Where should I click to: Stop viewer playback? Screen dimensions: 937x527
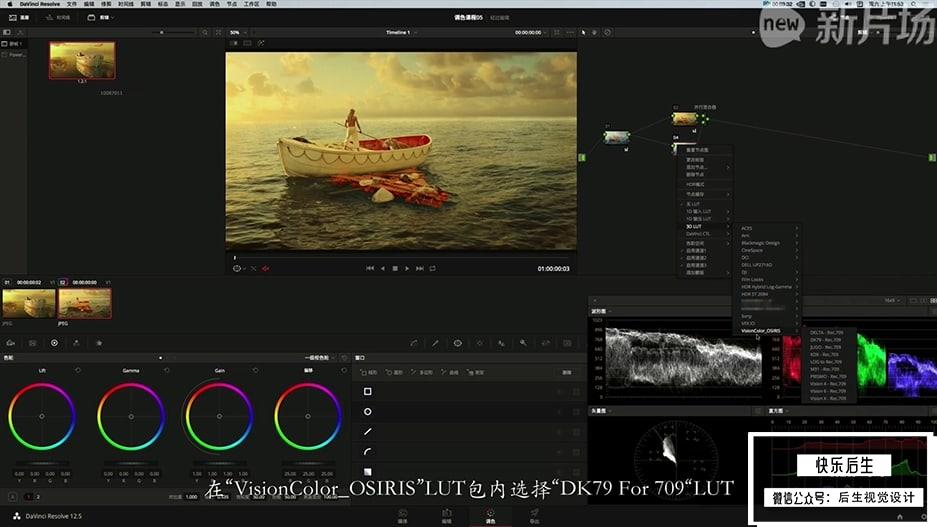(395, 269)
